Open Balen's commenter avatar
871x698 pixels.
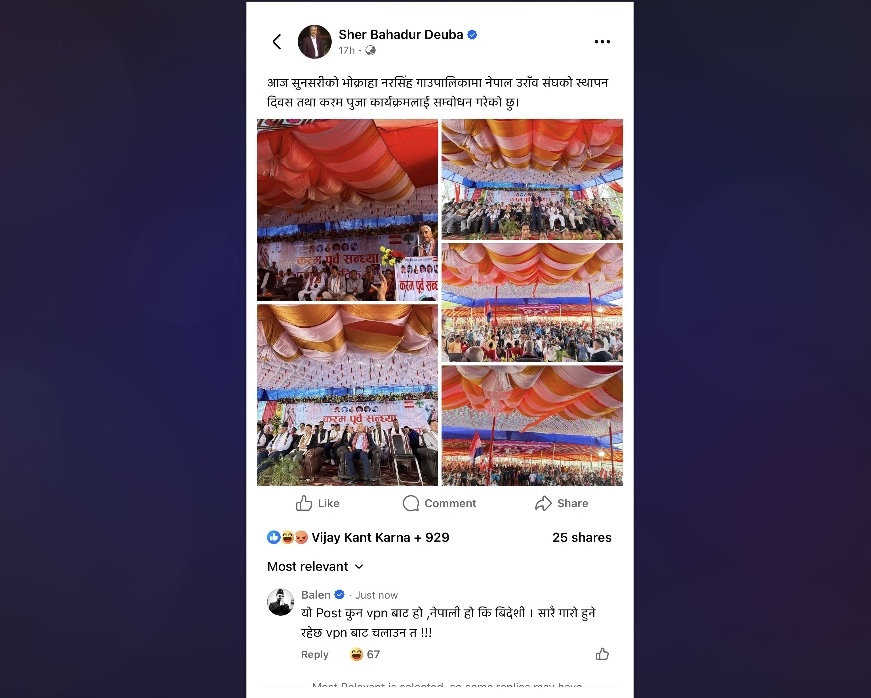coord(281,602)
